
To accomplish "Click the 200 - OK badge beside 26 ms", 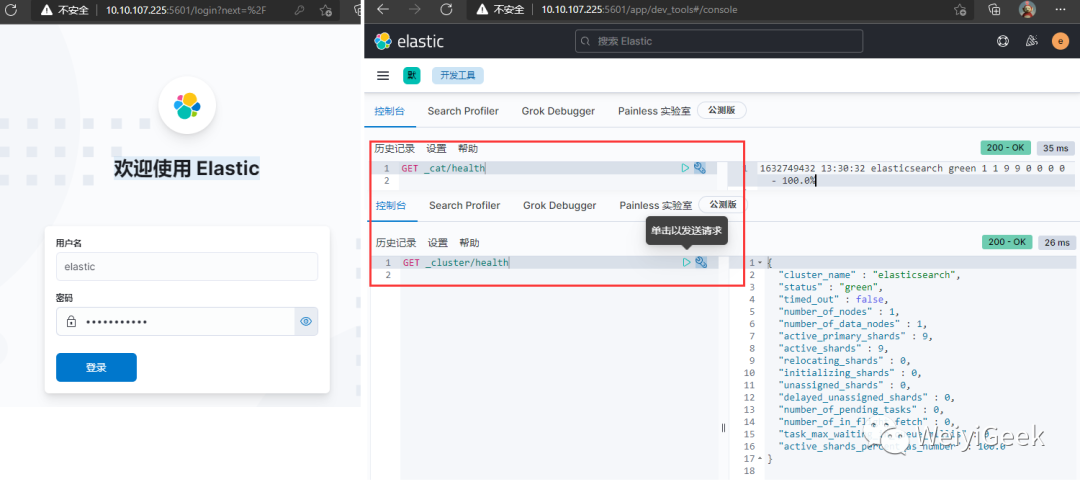I will (1007, 242).
